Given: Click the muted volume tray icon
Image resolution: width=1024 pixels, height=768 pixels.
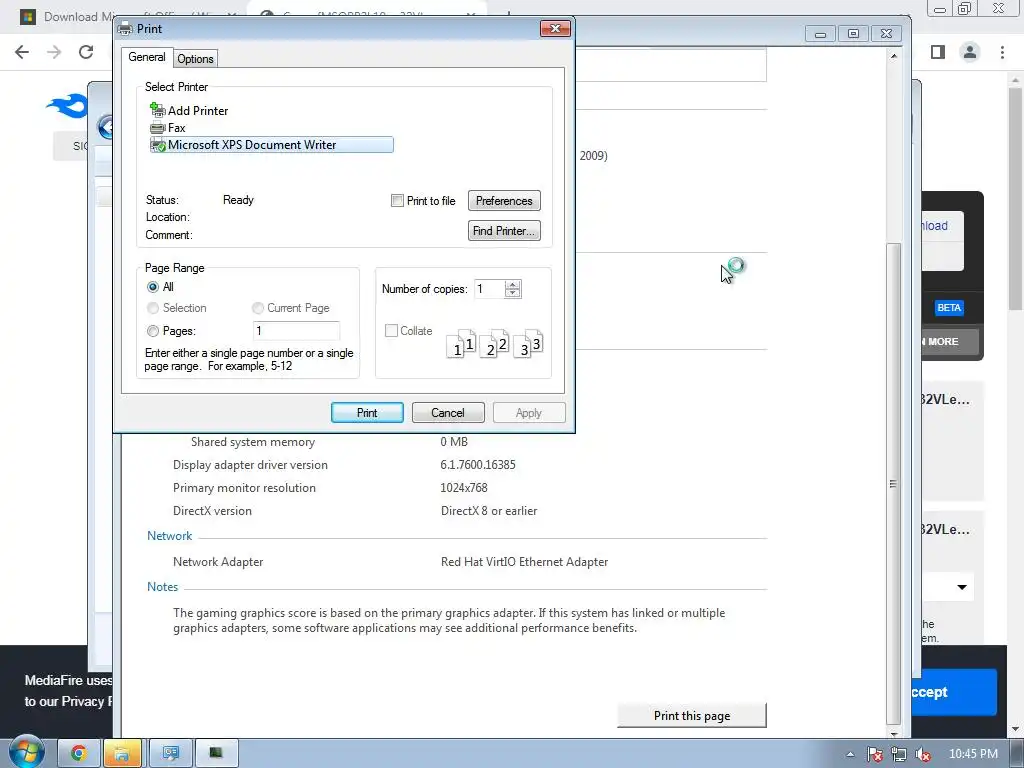Looking at the screenshot, I should click(923, 754).
